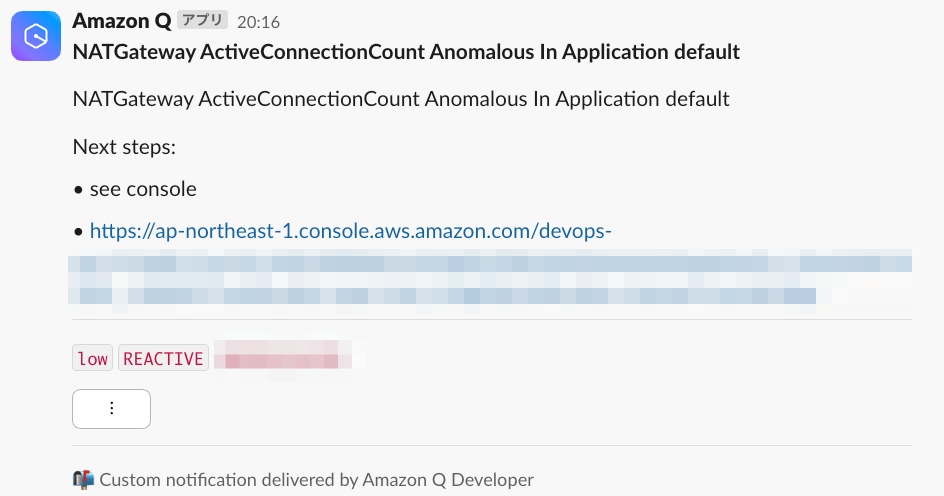Click the non-bold NATGateway description paragraph

[x=401, y=99]
